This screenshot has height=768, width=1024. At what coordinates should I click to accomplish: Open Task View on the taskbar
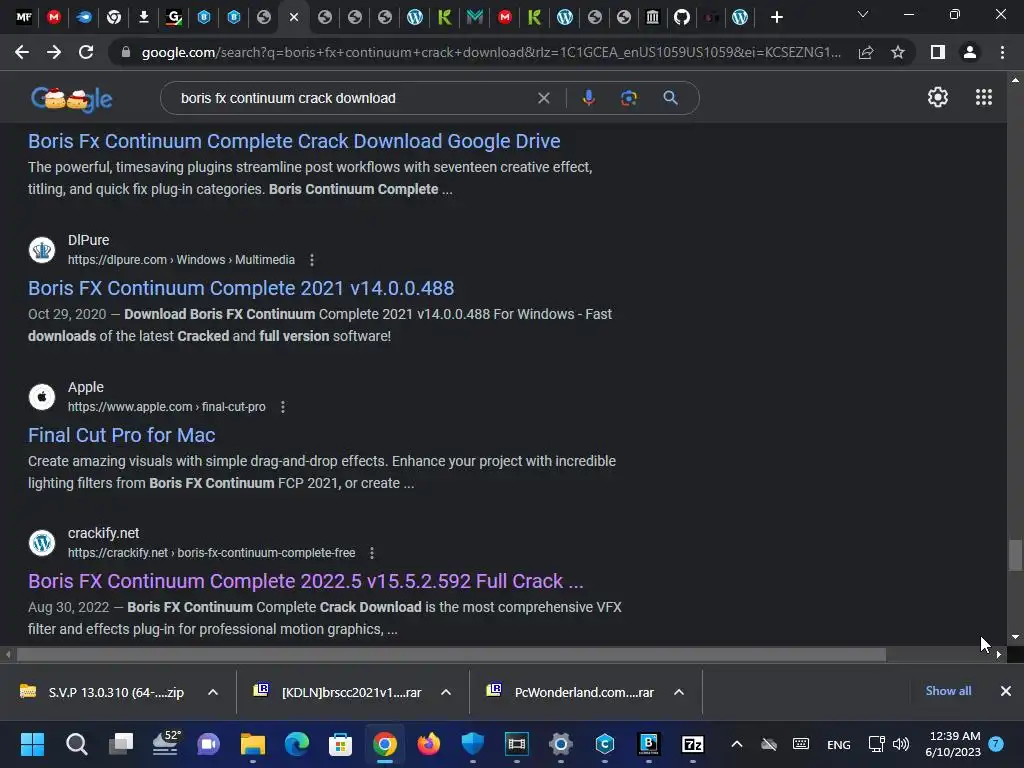click(x=121, y=744)
